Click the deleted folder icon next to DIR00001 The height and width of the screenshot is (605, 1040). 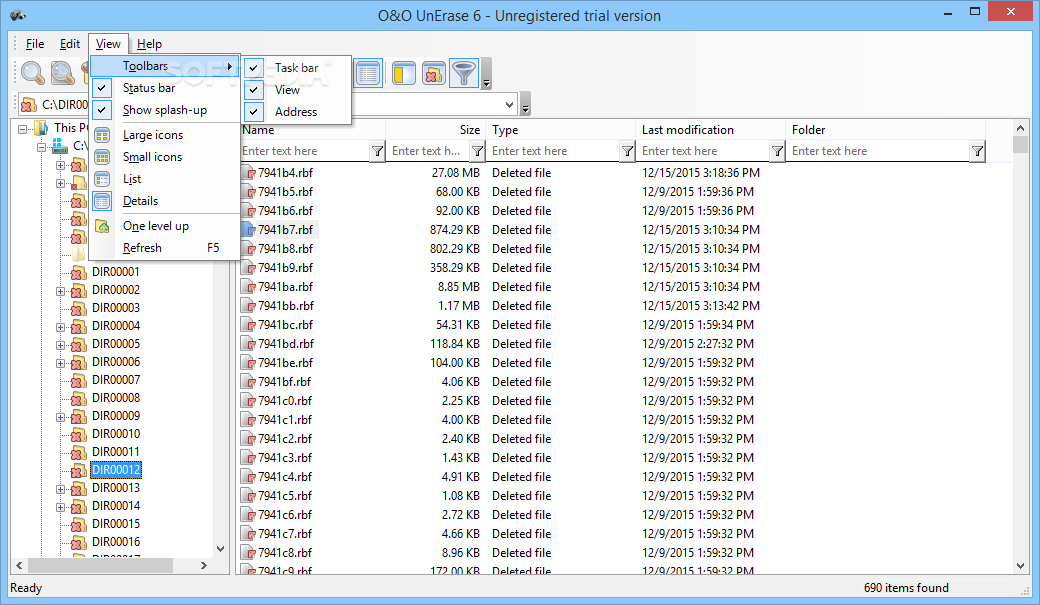point(79,272)
